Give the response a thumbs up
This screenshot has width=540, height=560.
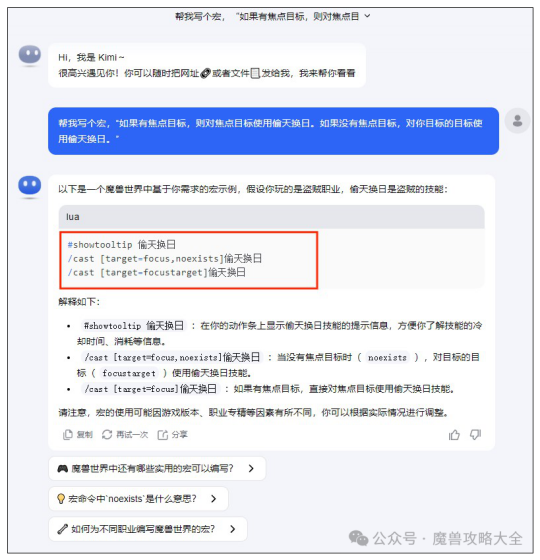pos(454,435)
